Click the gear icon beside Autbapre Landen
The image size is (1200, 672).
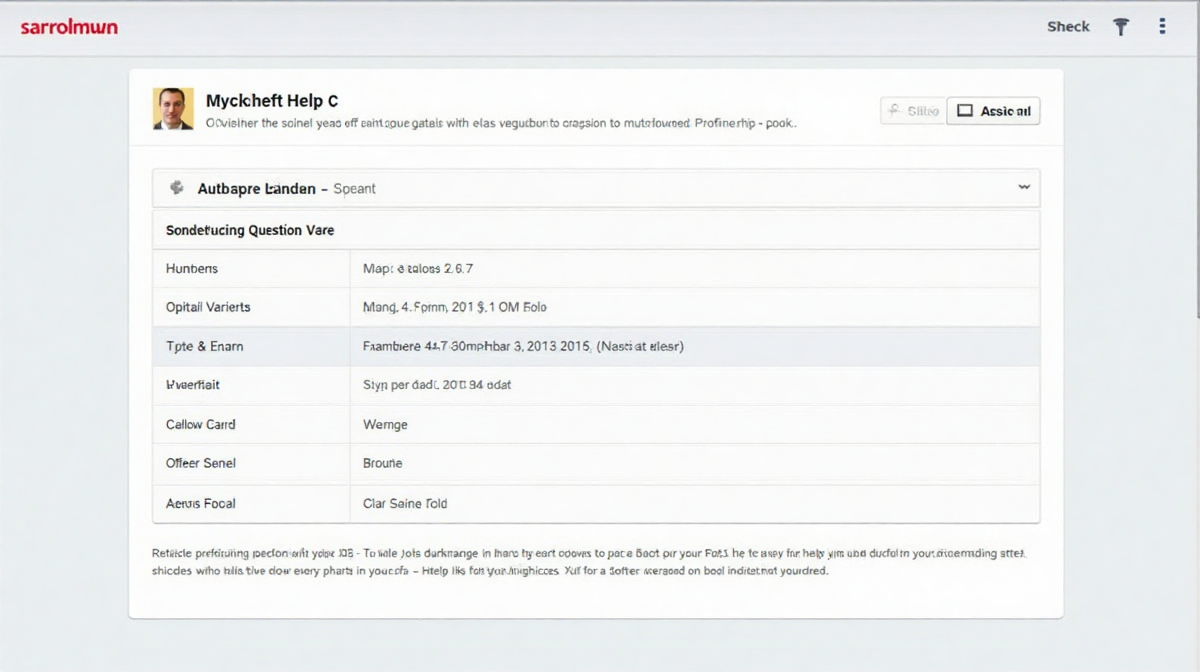[177, 188]
